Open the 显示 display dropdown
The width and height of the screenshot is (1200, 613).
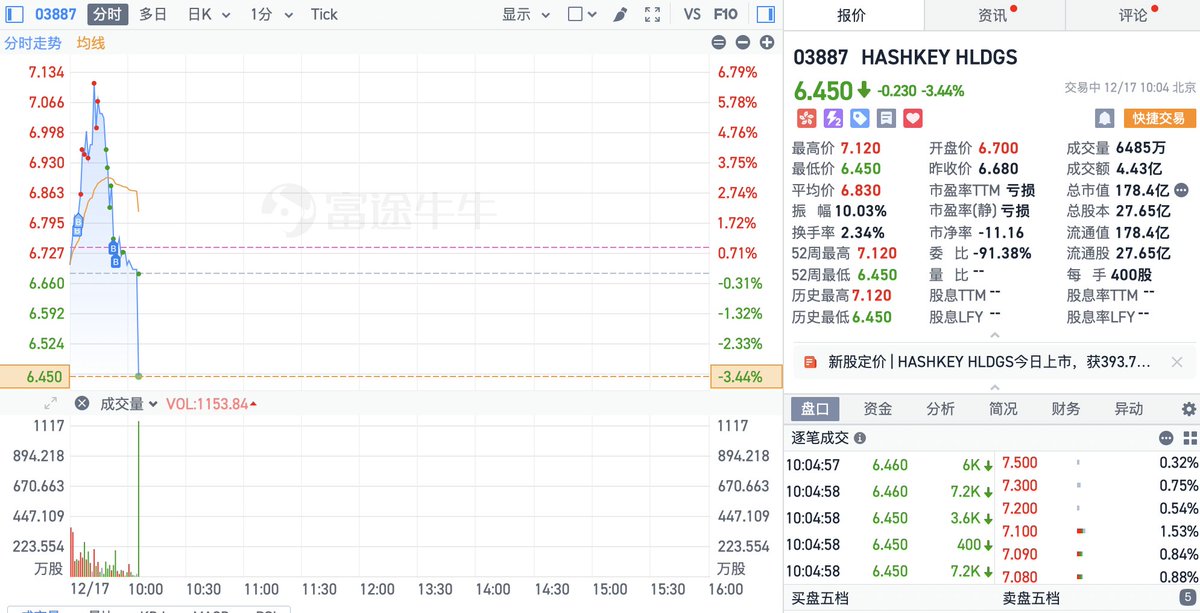[526, 14]
